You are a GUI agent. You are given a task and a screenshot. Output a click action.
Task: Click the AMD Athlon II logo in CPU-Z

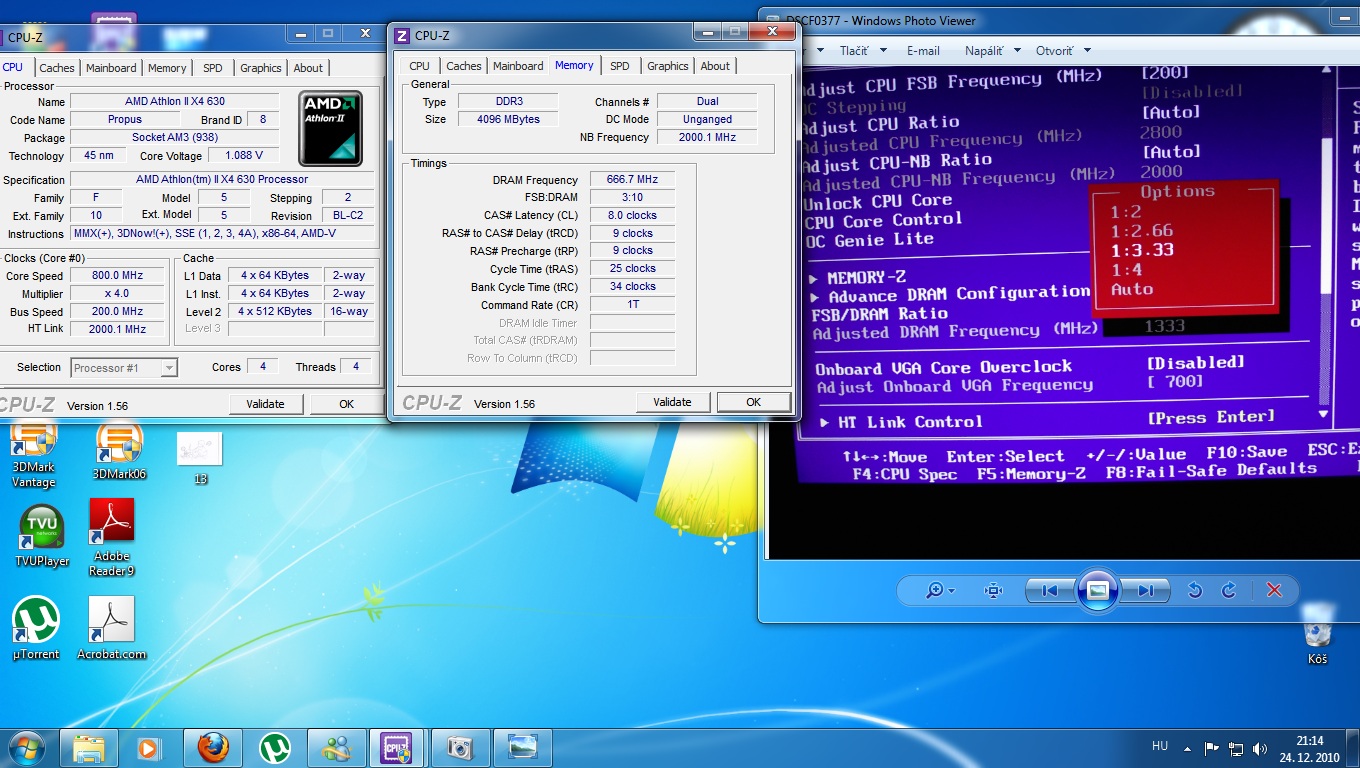tap(330, 128)
